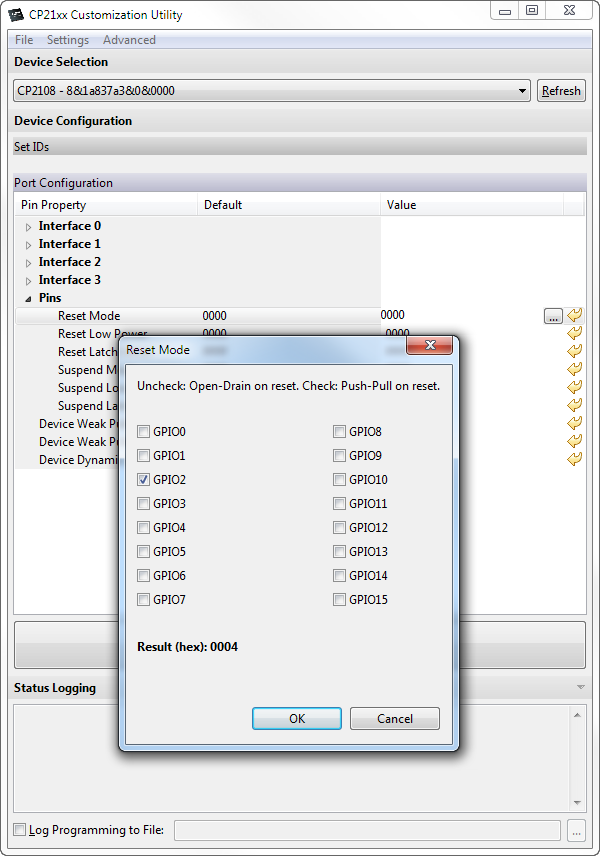Open the Settings menu

(68, 40)
